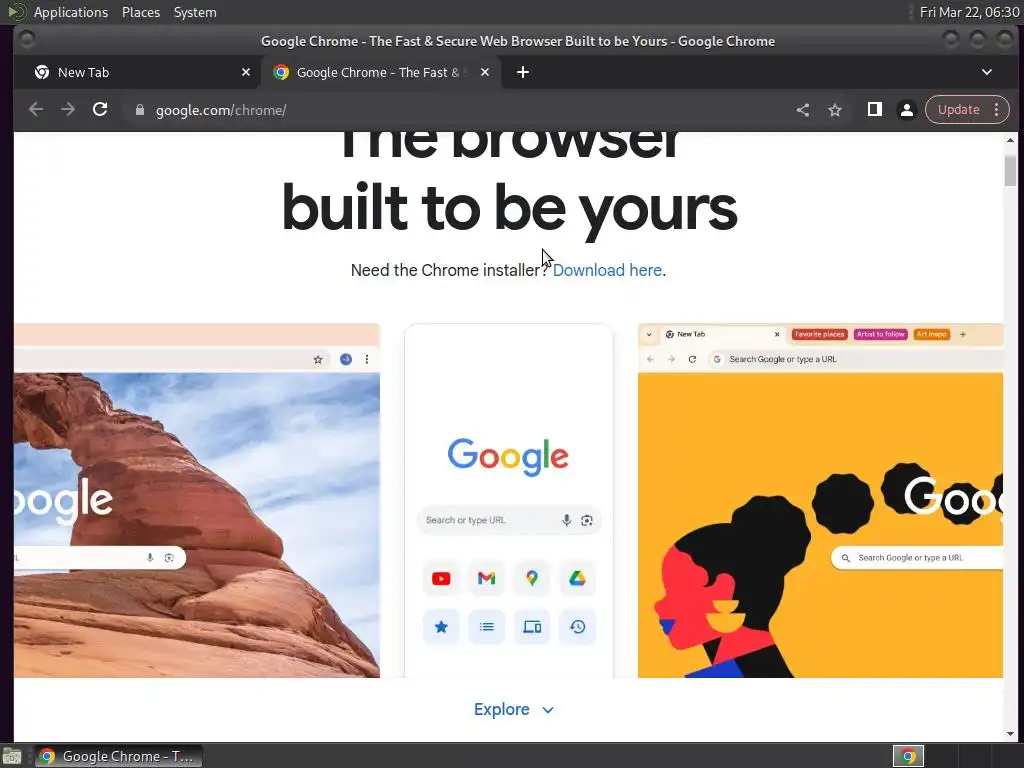Select the Google Chrome - The Fast tab
This screenshot has width=1024, height=768.
click(381, 72)
